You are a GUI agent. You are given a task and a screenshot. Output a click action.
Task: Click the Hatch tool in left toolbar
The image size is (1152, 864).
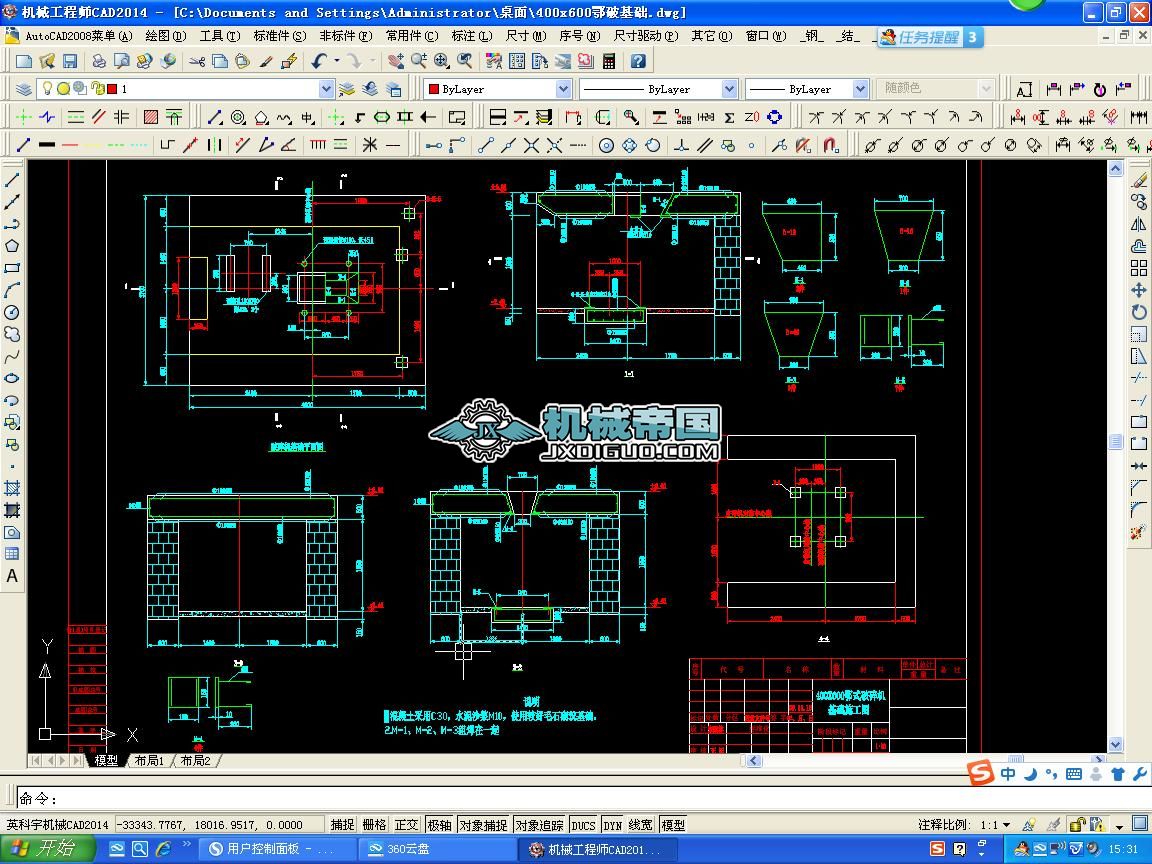tap(12, 488)
